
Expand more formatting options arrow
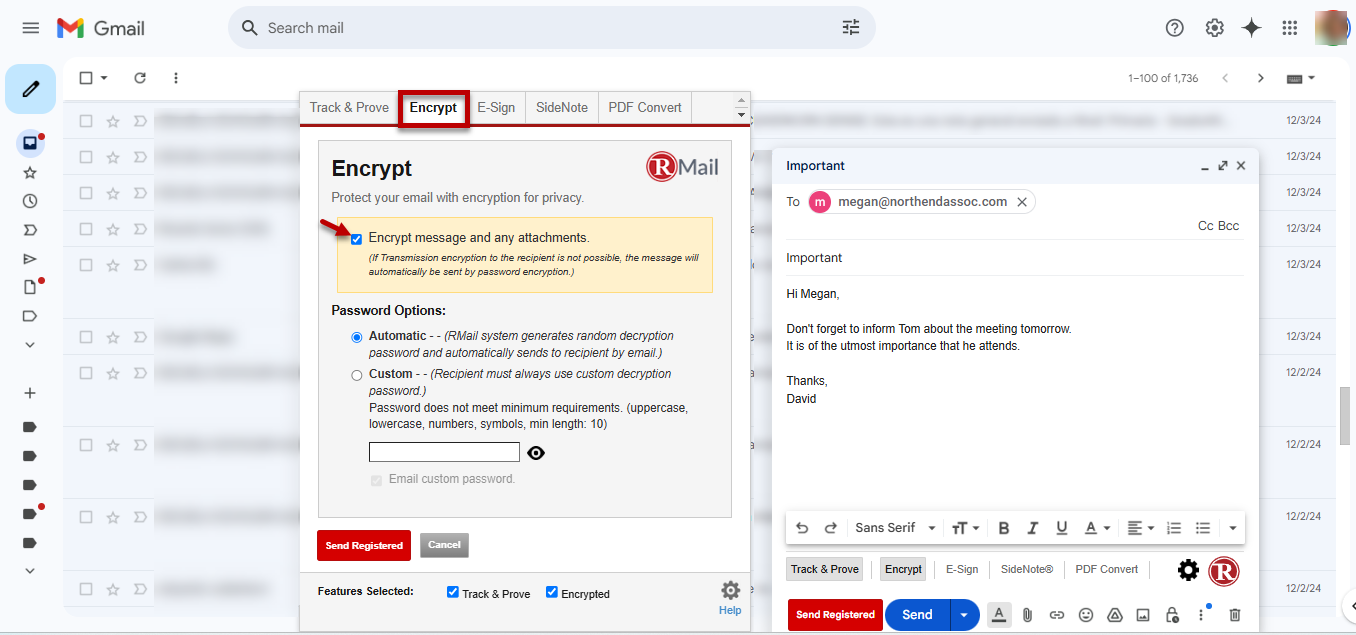tap(1233, 528)
